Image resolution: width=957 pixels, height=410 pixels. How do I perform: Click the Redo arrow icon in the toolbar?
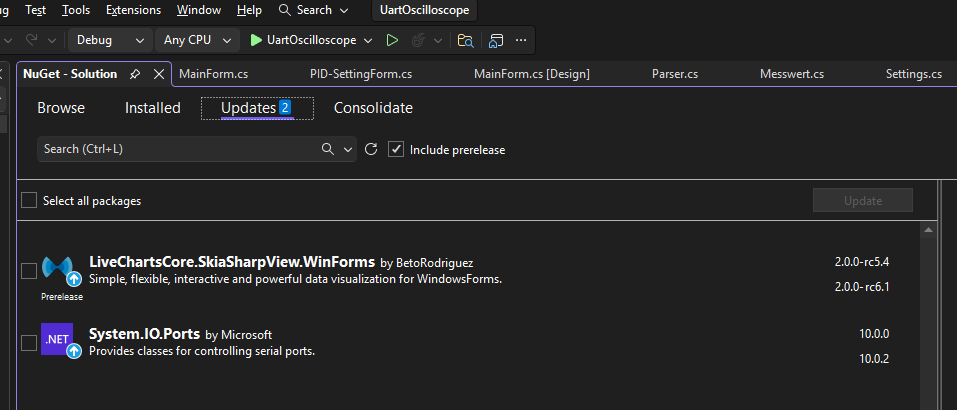tap(32, 40)
